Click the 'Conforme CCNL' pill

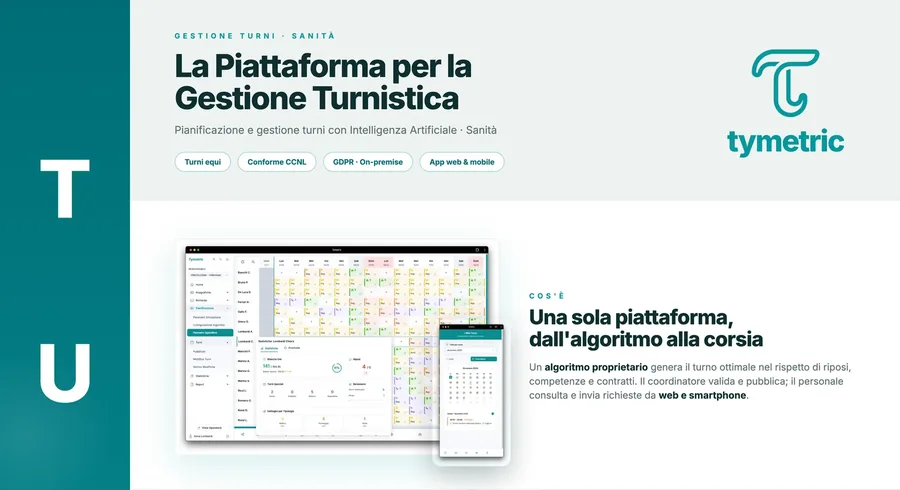[277, 162]
